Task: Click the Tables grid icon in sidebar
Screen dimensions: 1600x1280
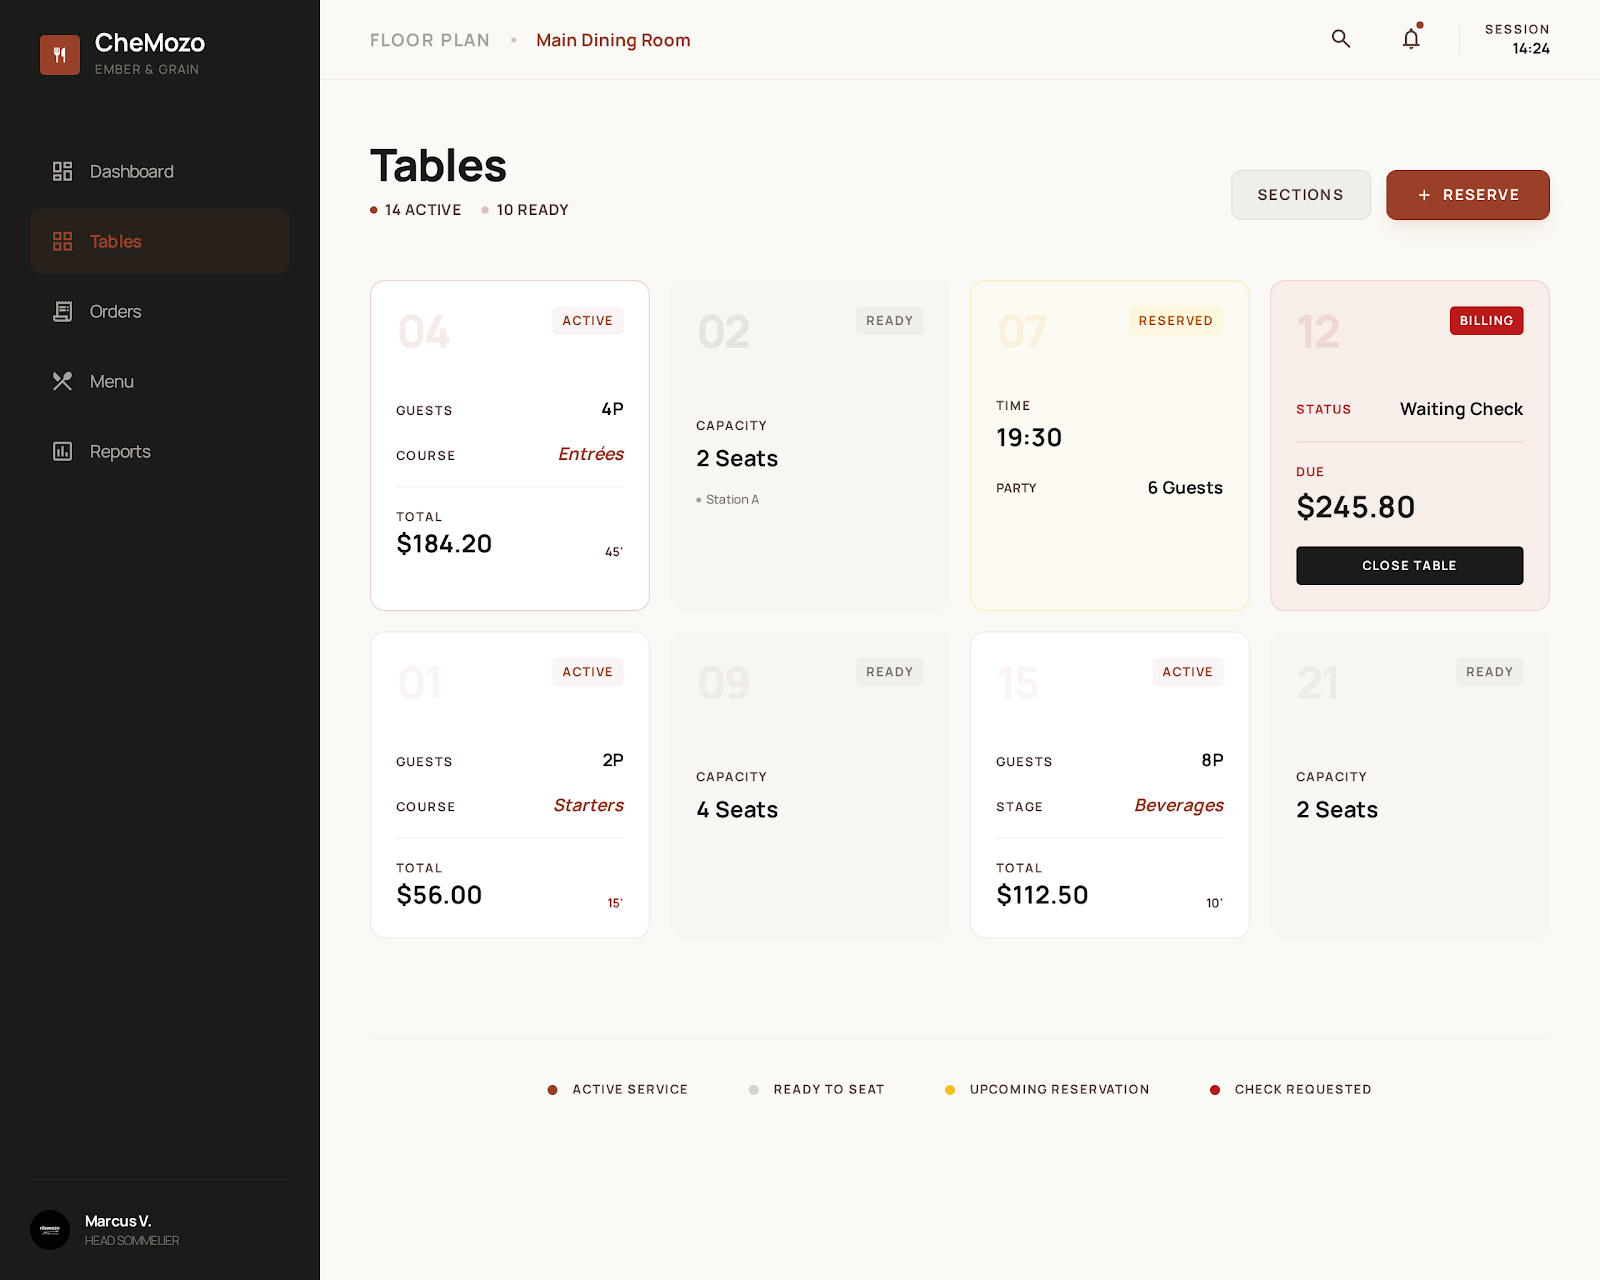Action: tap(62, 241)
